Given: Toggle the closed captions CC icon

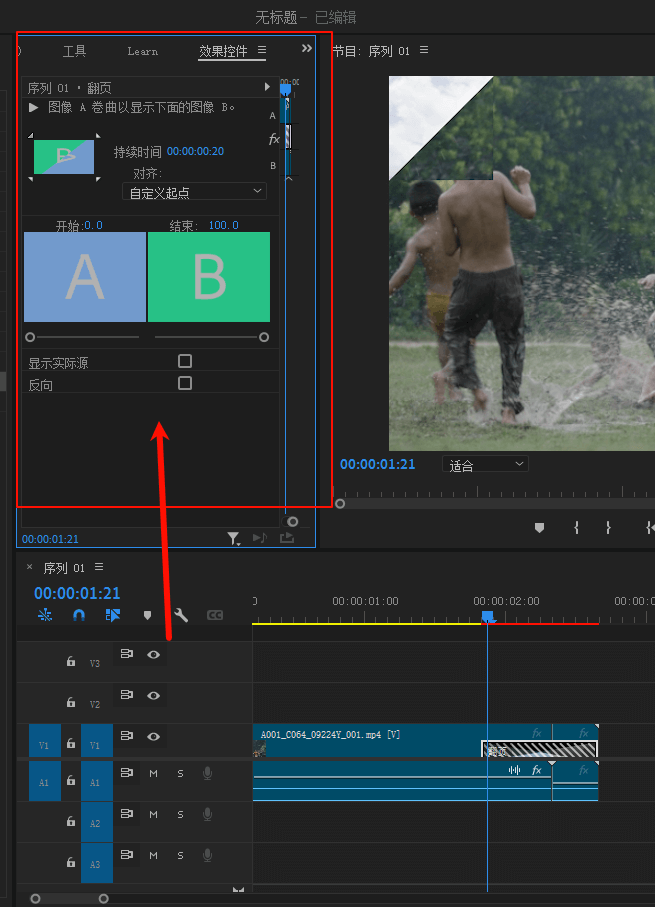Looking at the screenshot, I should [x=214, y=615].
